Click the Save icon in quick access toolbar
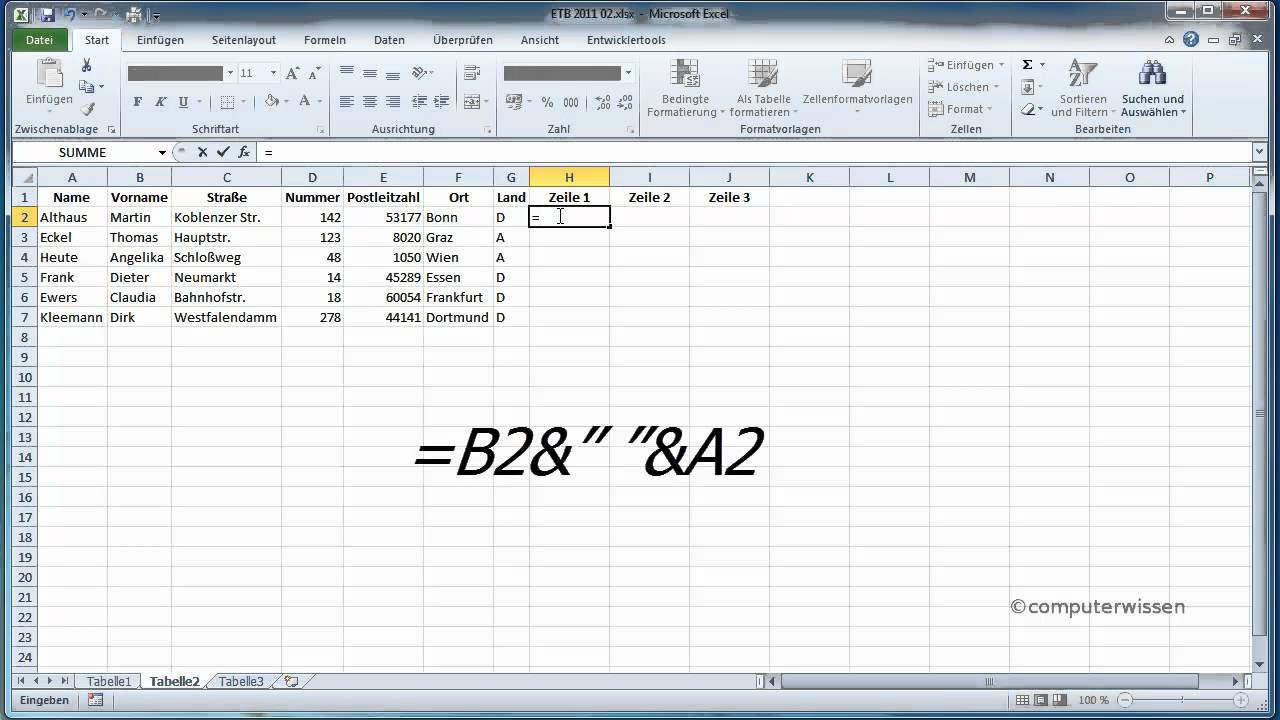This screenshot has width=1280, height=720. (x=47, y=14)
